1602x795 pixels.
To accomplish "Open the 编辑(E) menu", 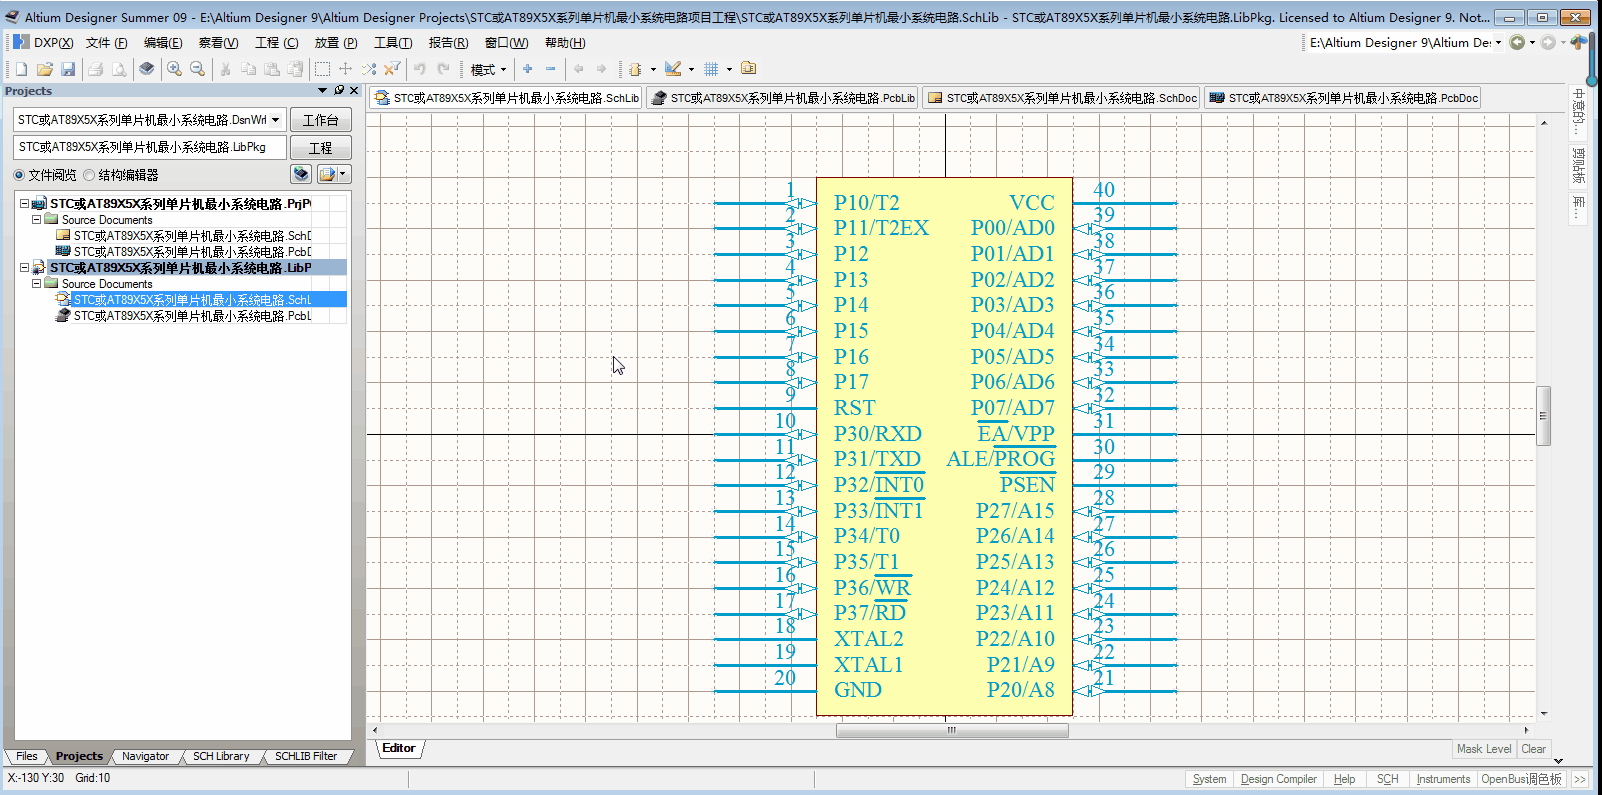I will pyautogui.click(x=162, y=43).
